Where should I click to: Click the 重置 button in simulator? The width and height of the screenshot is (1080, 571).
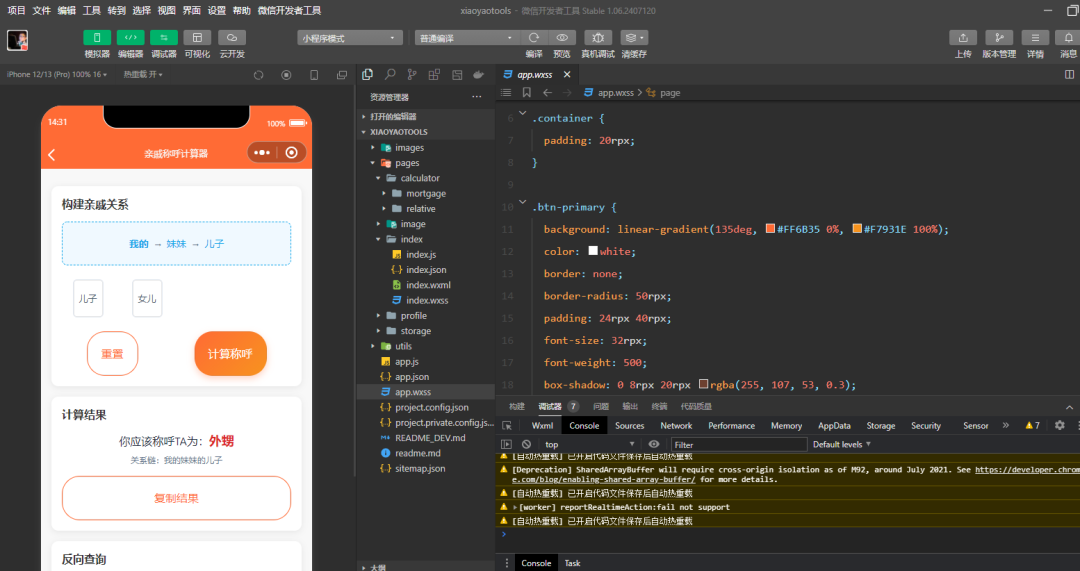coord(112,353)
